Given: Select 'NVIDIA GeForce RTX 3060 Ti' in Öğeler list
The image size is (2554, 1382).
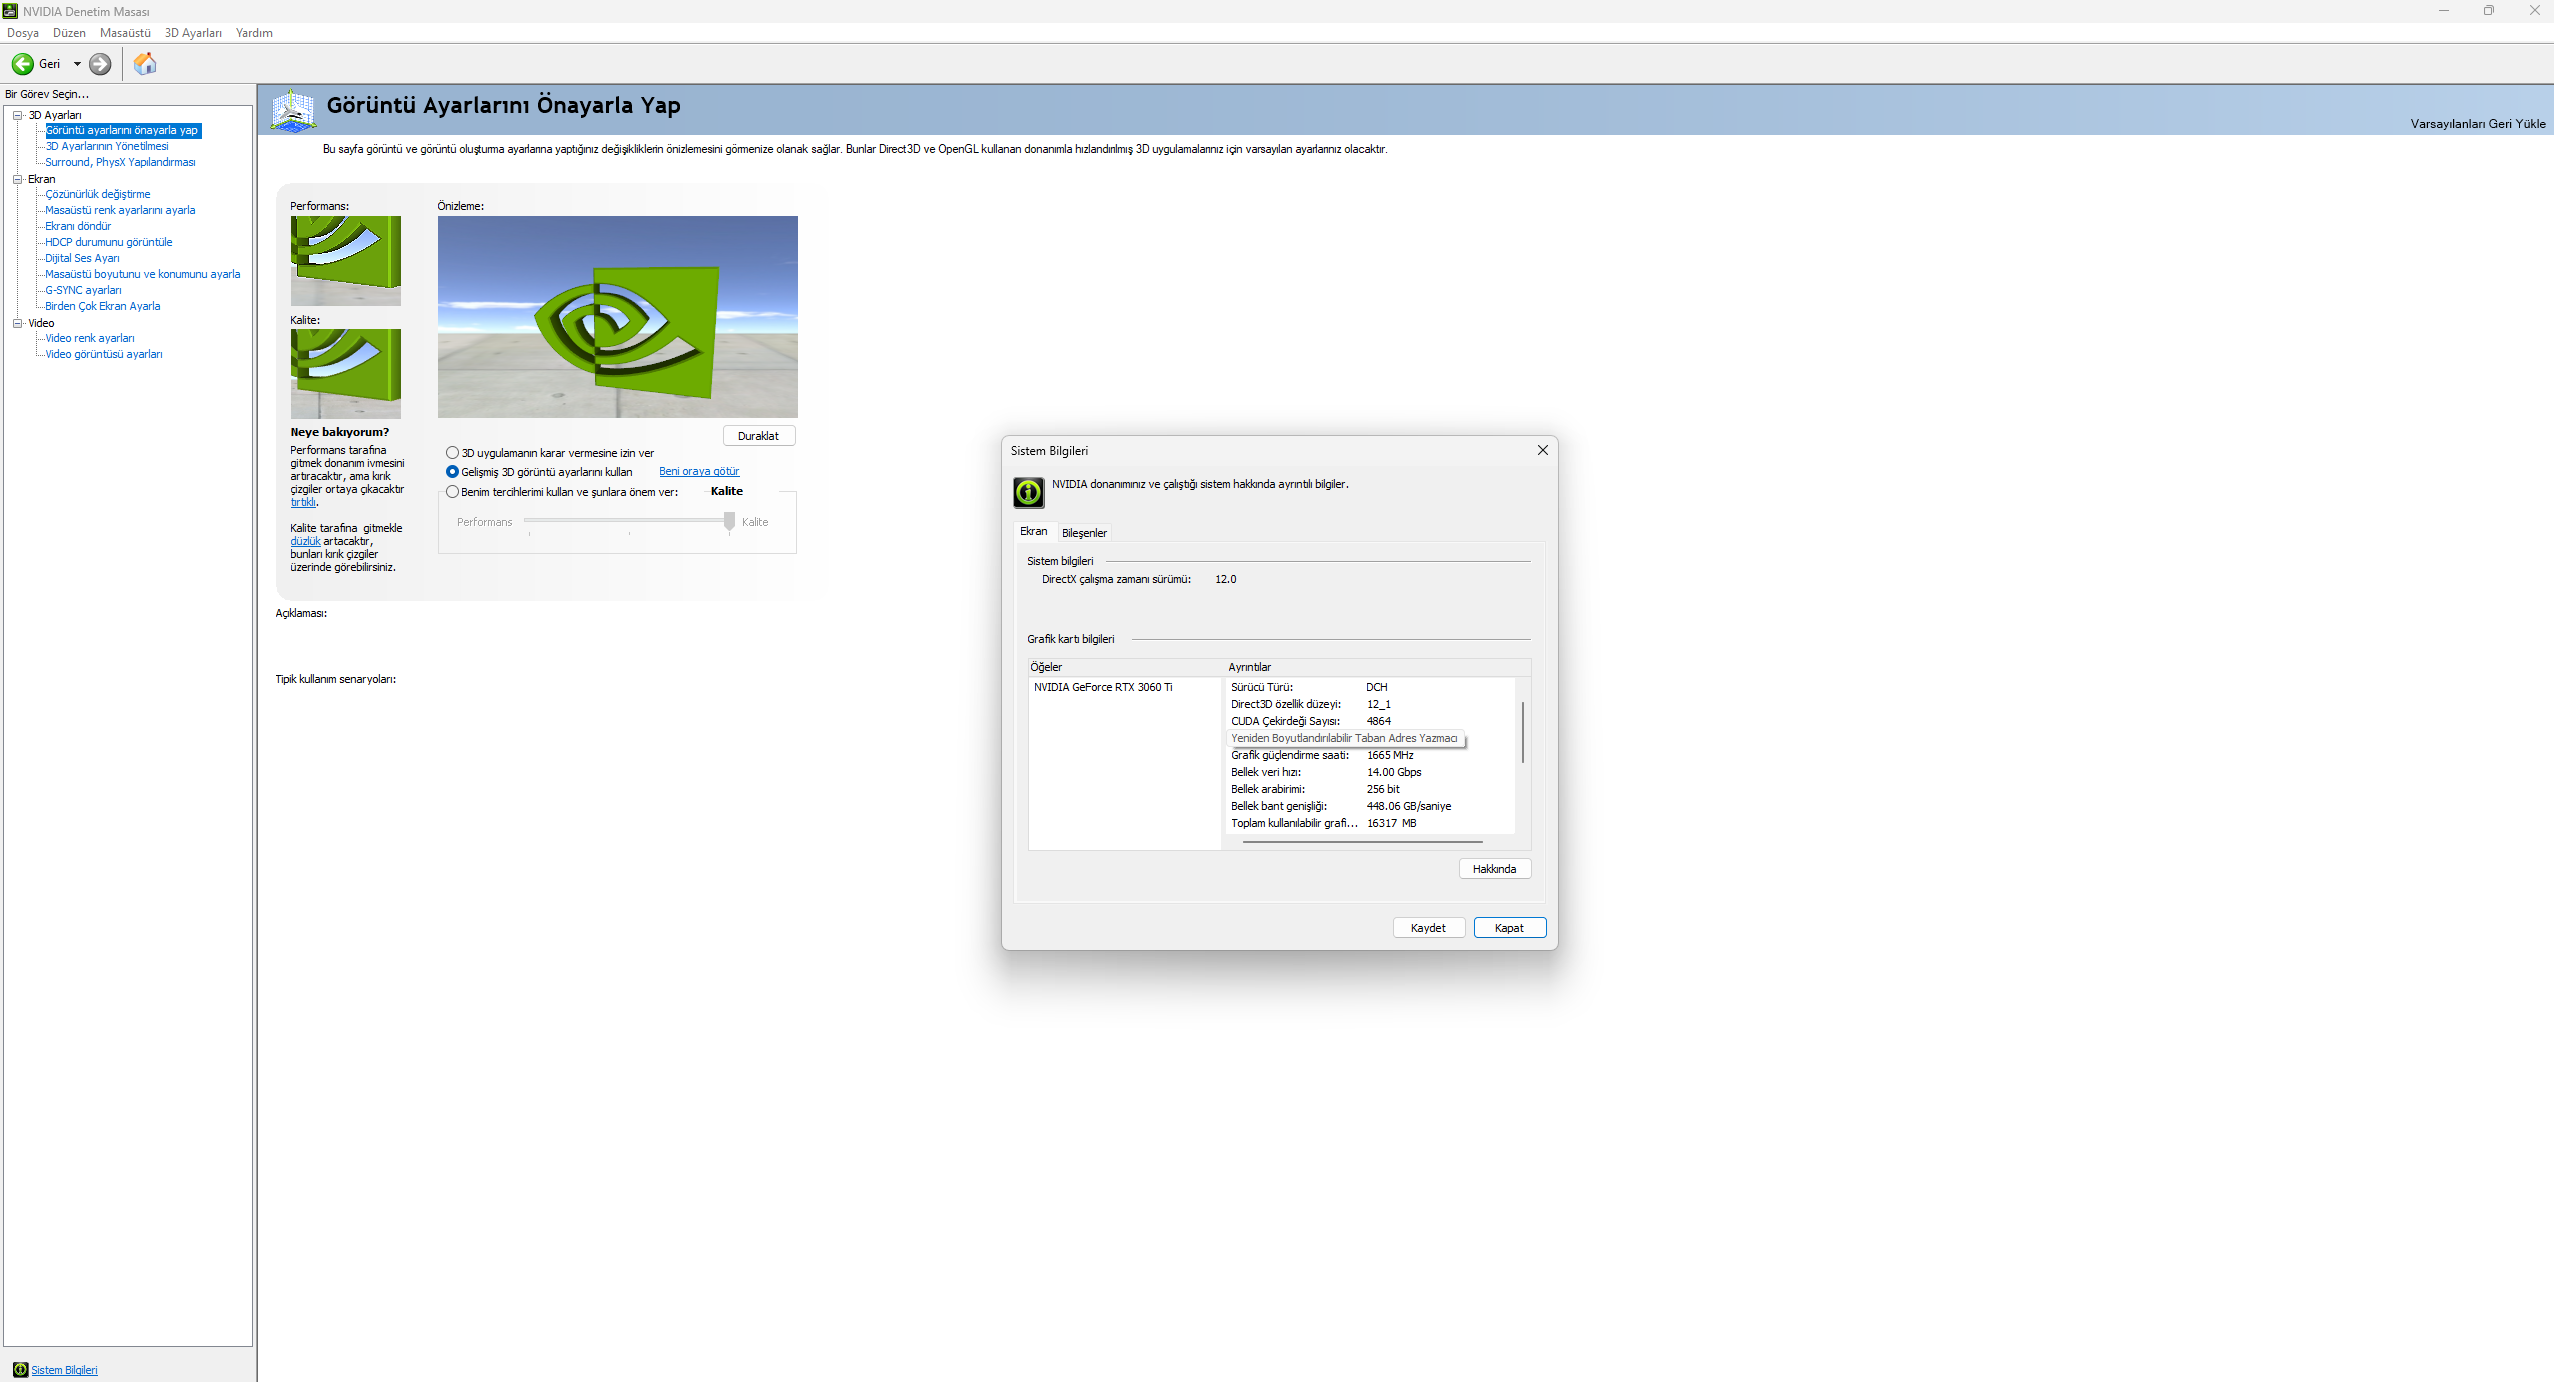Looking at the screenshot, I should pos(1103,687).
